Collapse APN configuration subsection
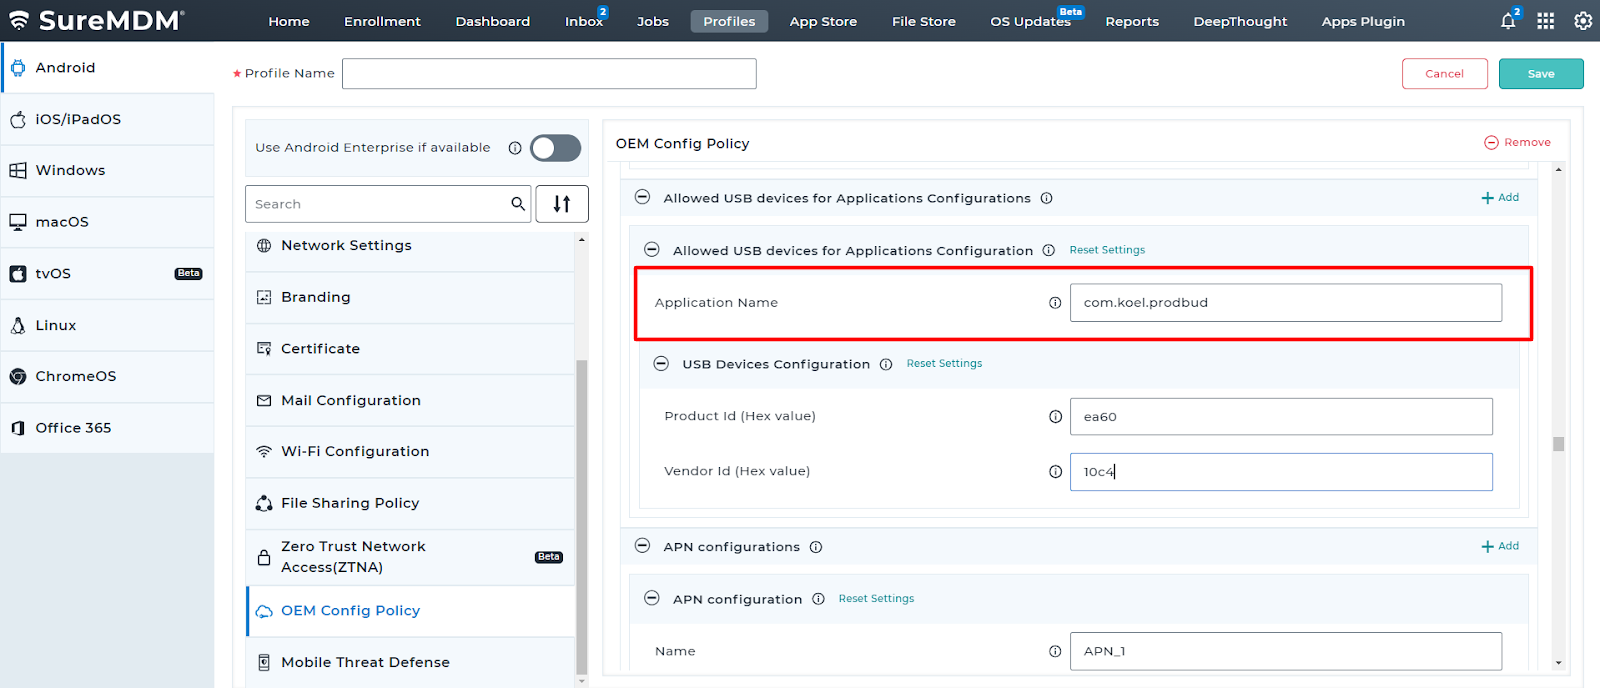Viewport: 1600px width, 688px height. pos(652,598)
